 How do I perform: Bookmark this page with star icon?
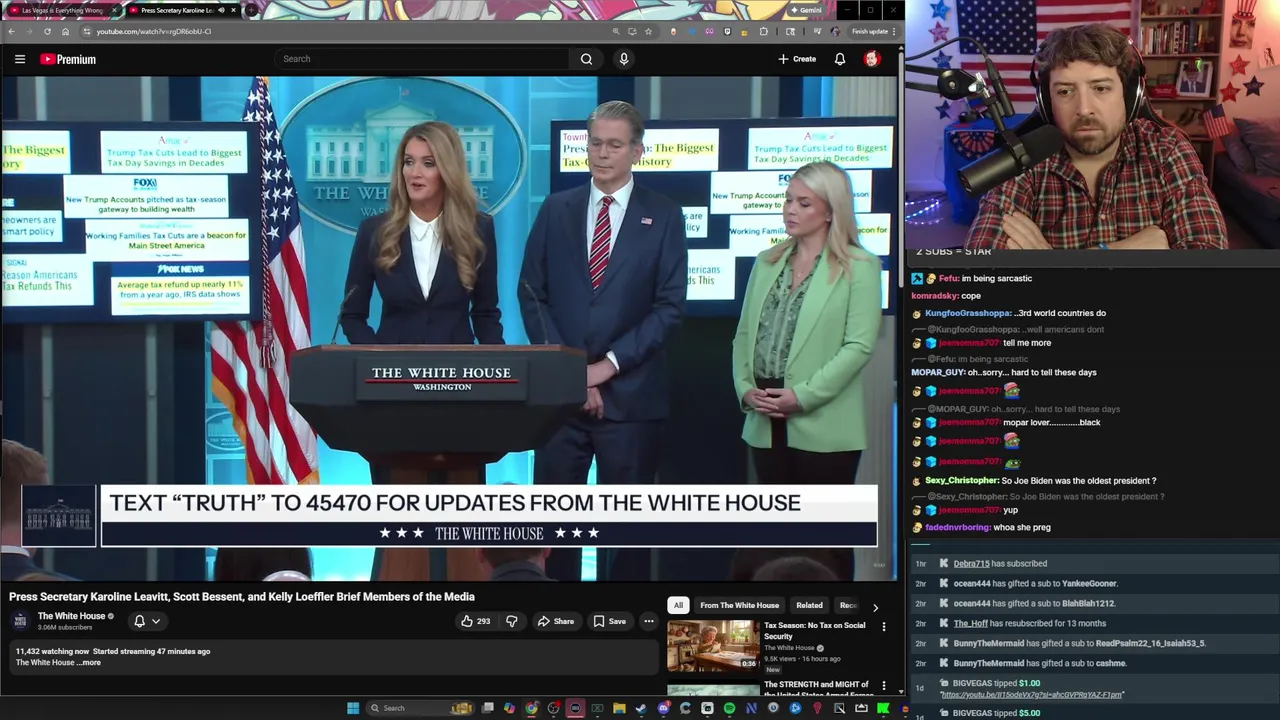click(x=648, y=31)
